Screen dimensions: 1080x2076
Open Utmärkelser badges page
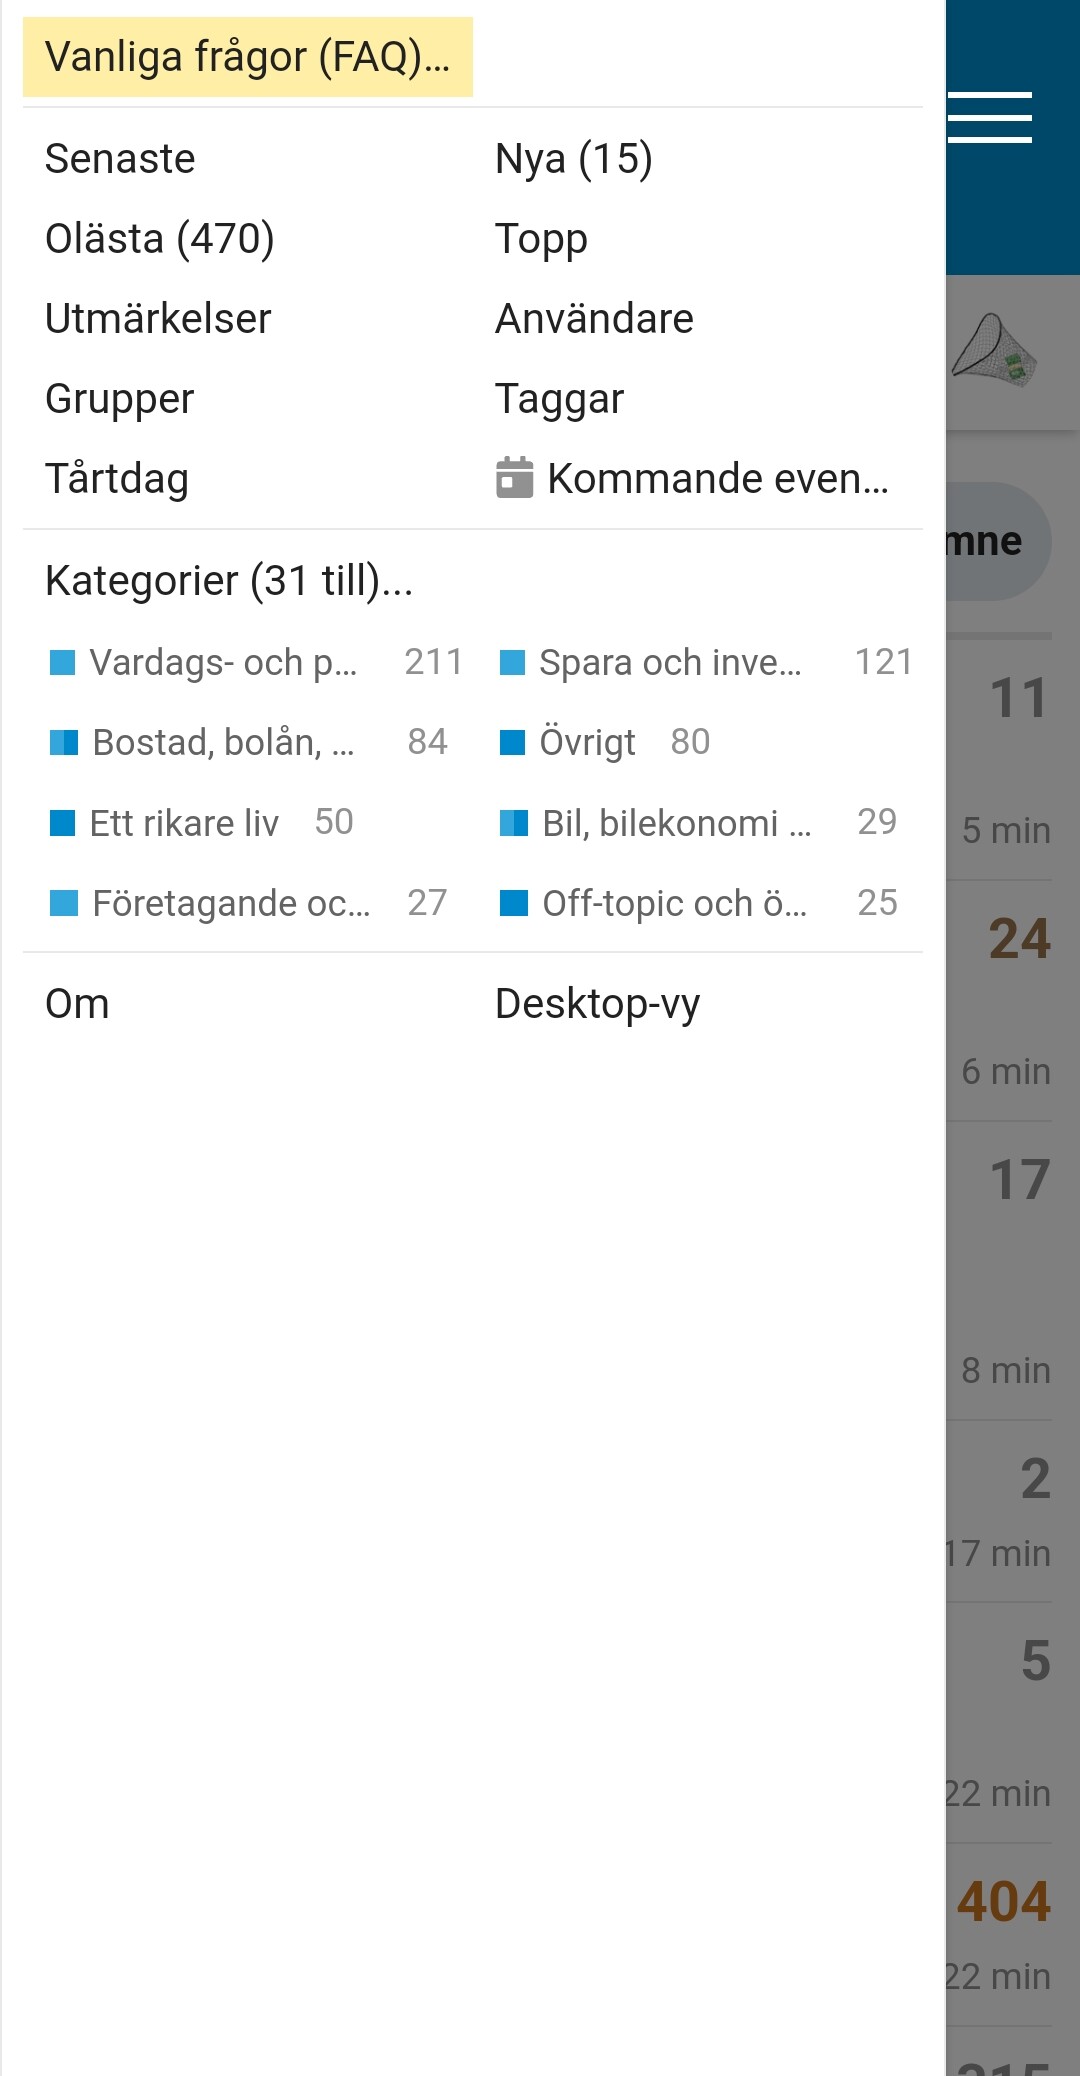[158, 319]
